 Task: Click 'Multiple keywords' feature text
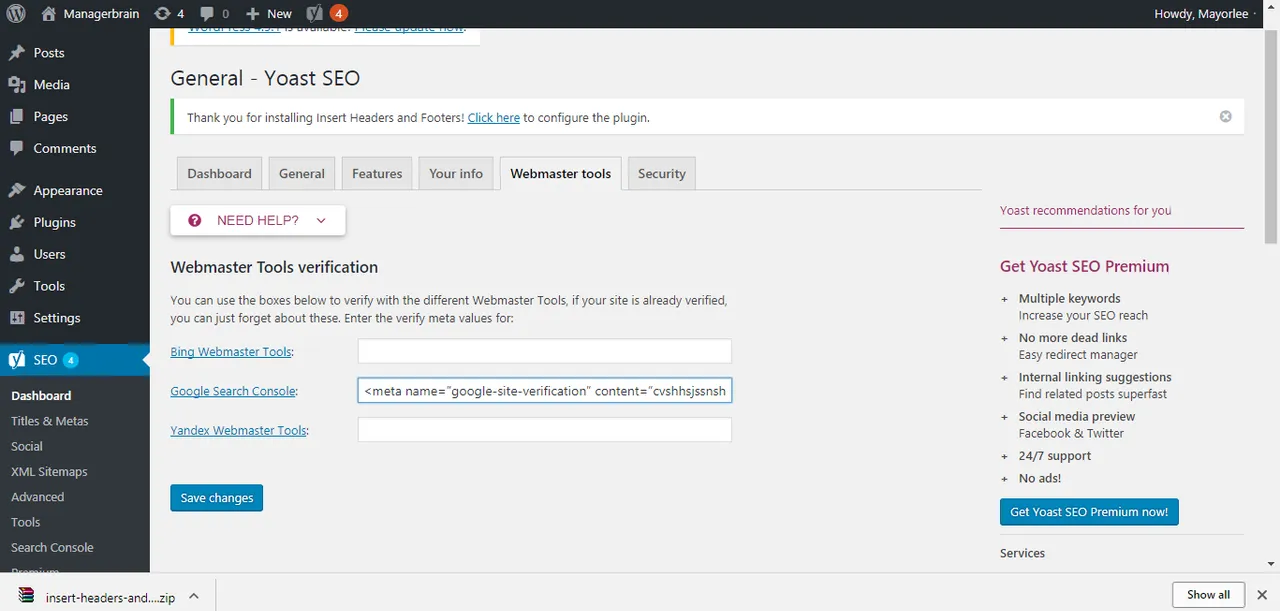click(1069, 299)
